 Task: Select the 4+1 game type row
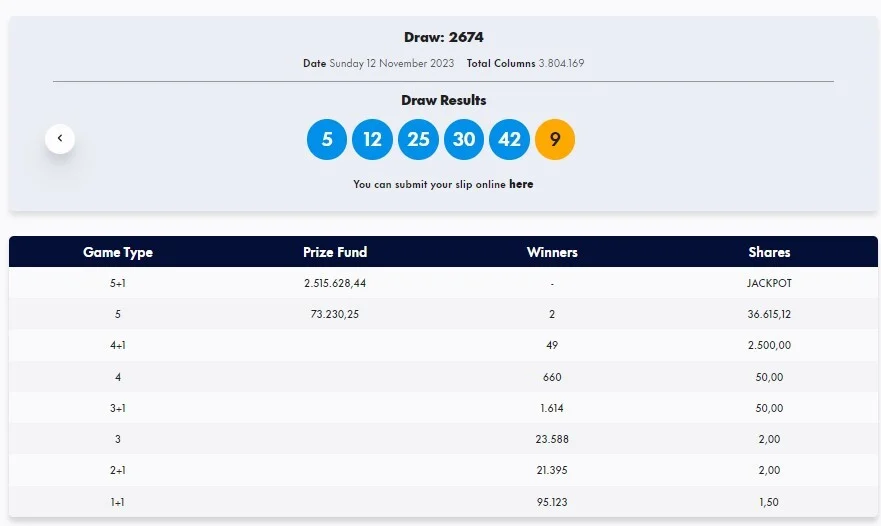pyautogui.click(x=443, y=345)
